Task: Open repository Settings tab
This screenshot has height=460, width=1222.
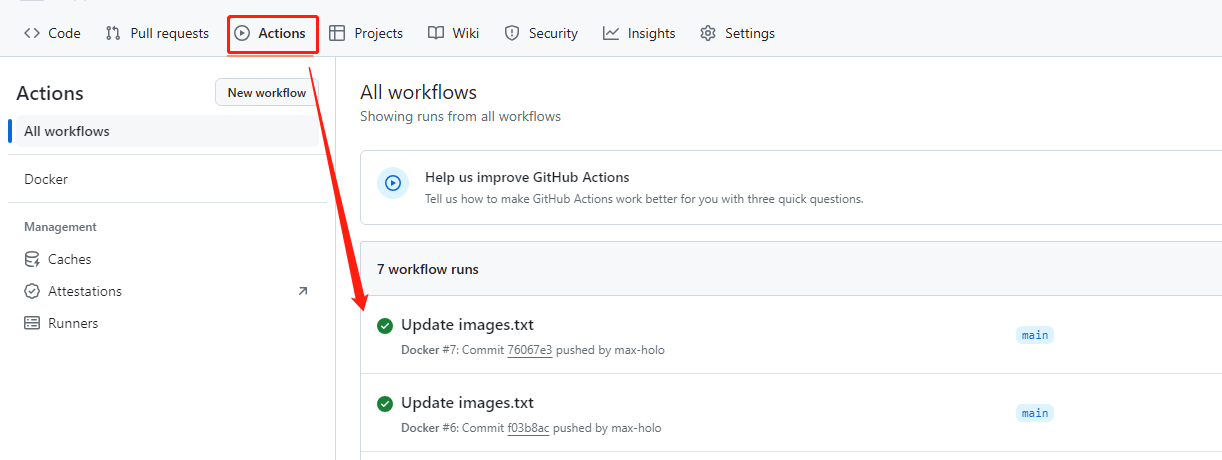Action: 737,33
